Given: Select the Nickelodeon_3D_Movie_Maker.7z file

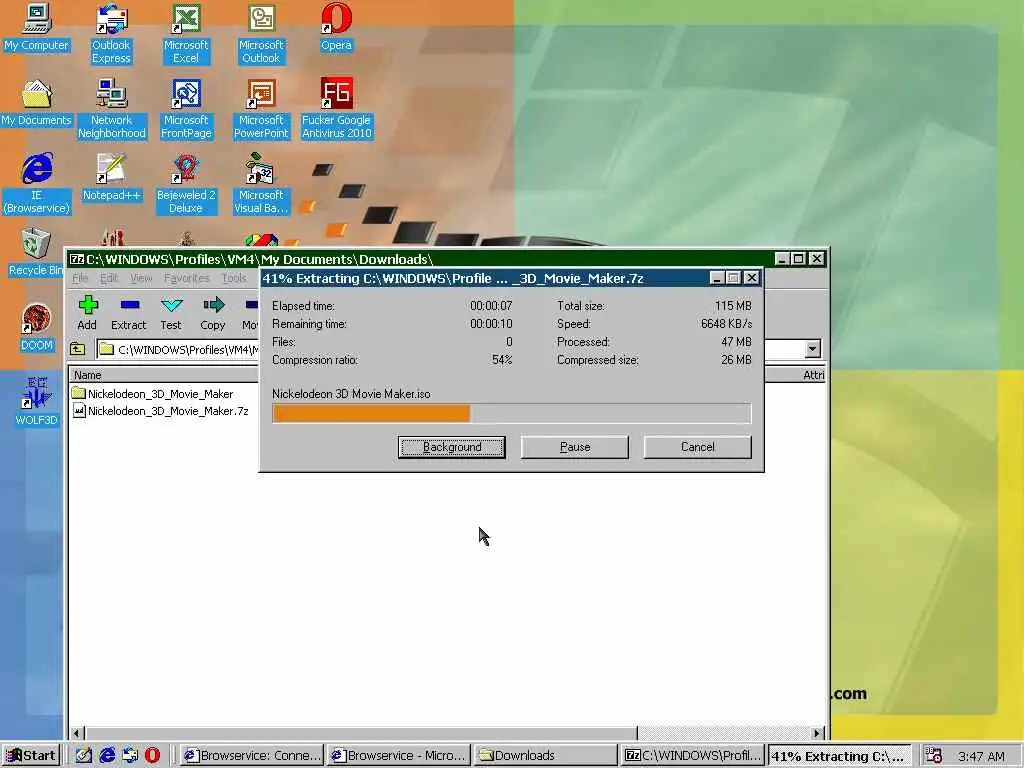Looking at the screenshot, I should (x=161, y=411).
